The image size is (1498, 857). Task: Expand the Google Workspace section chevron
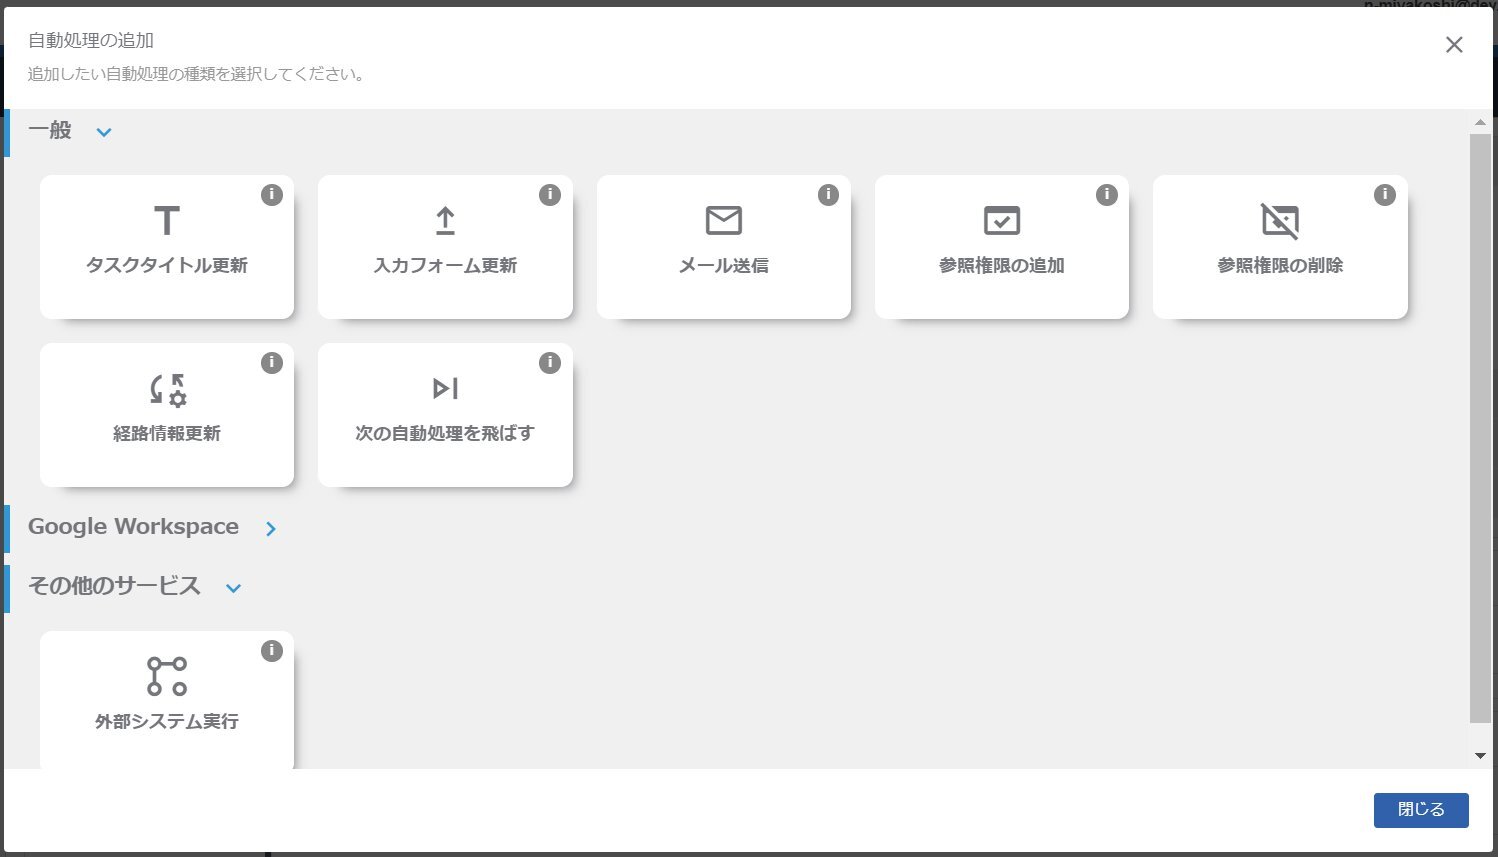(x=271, y=529)
